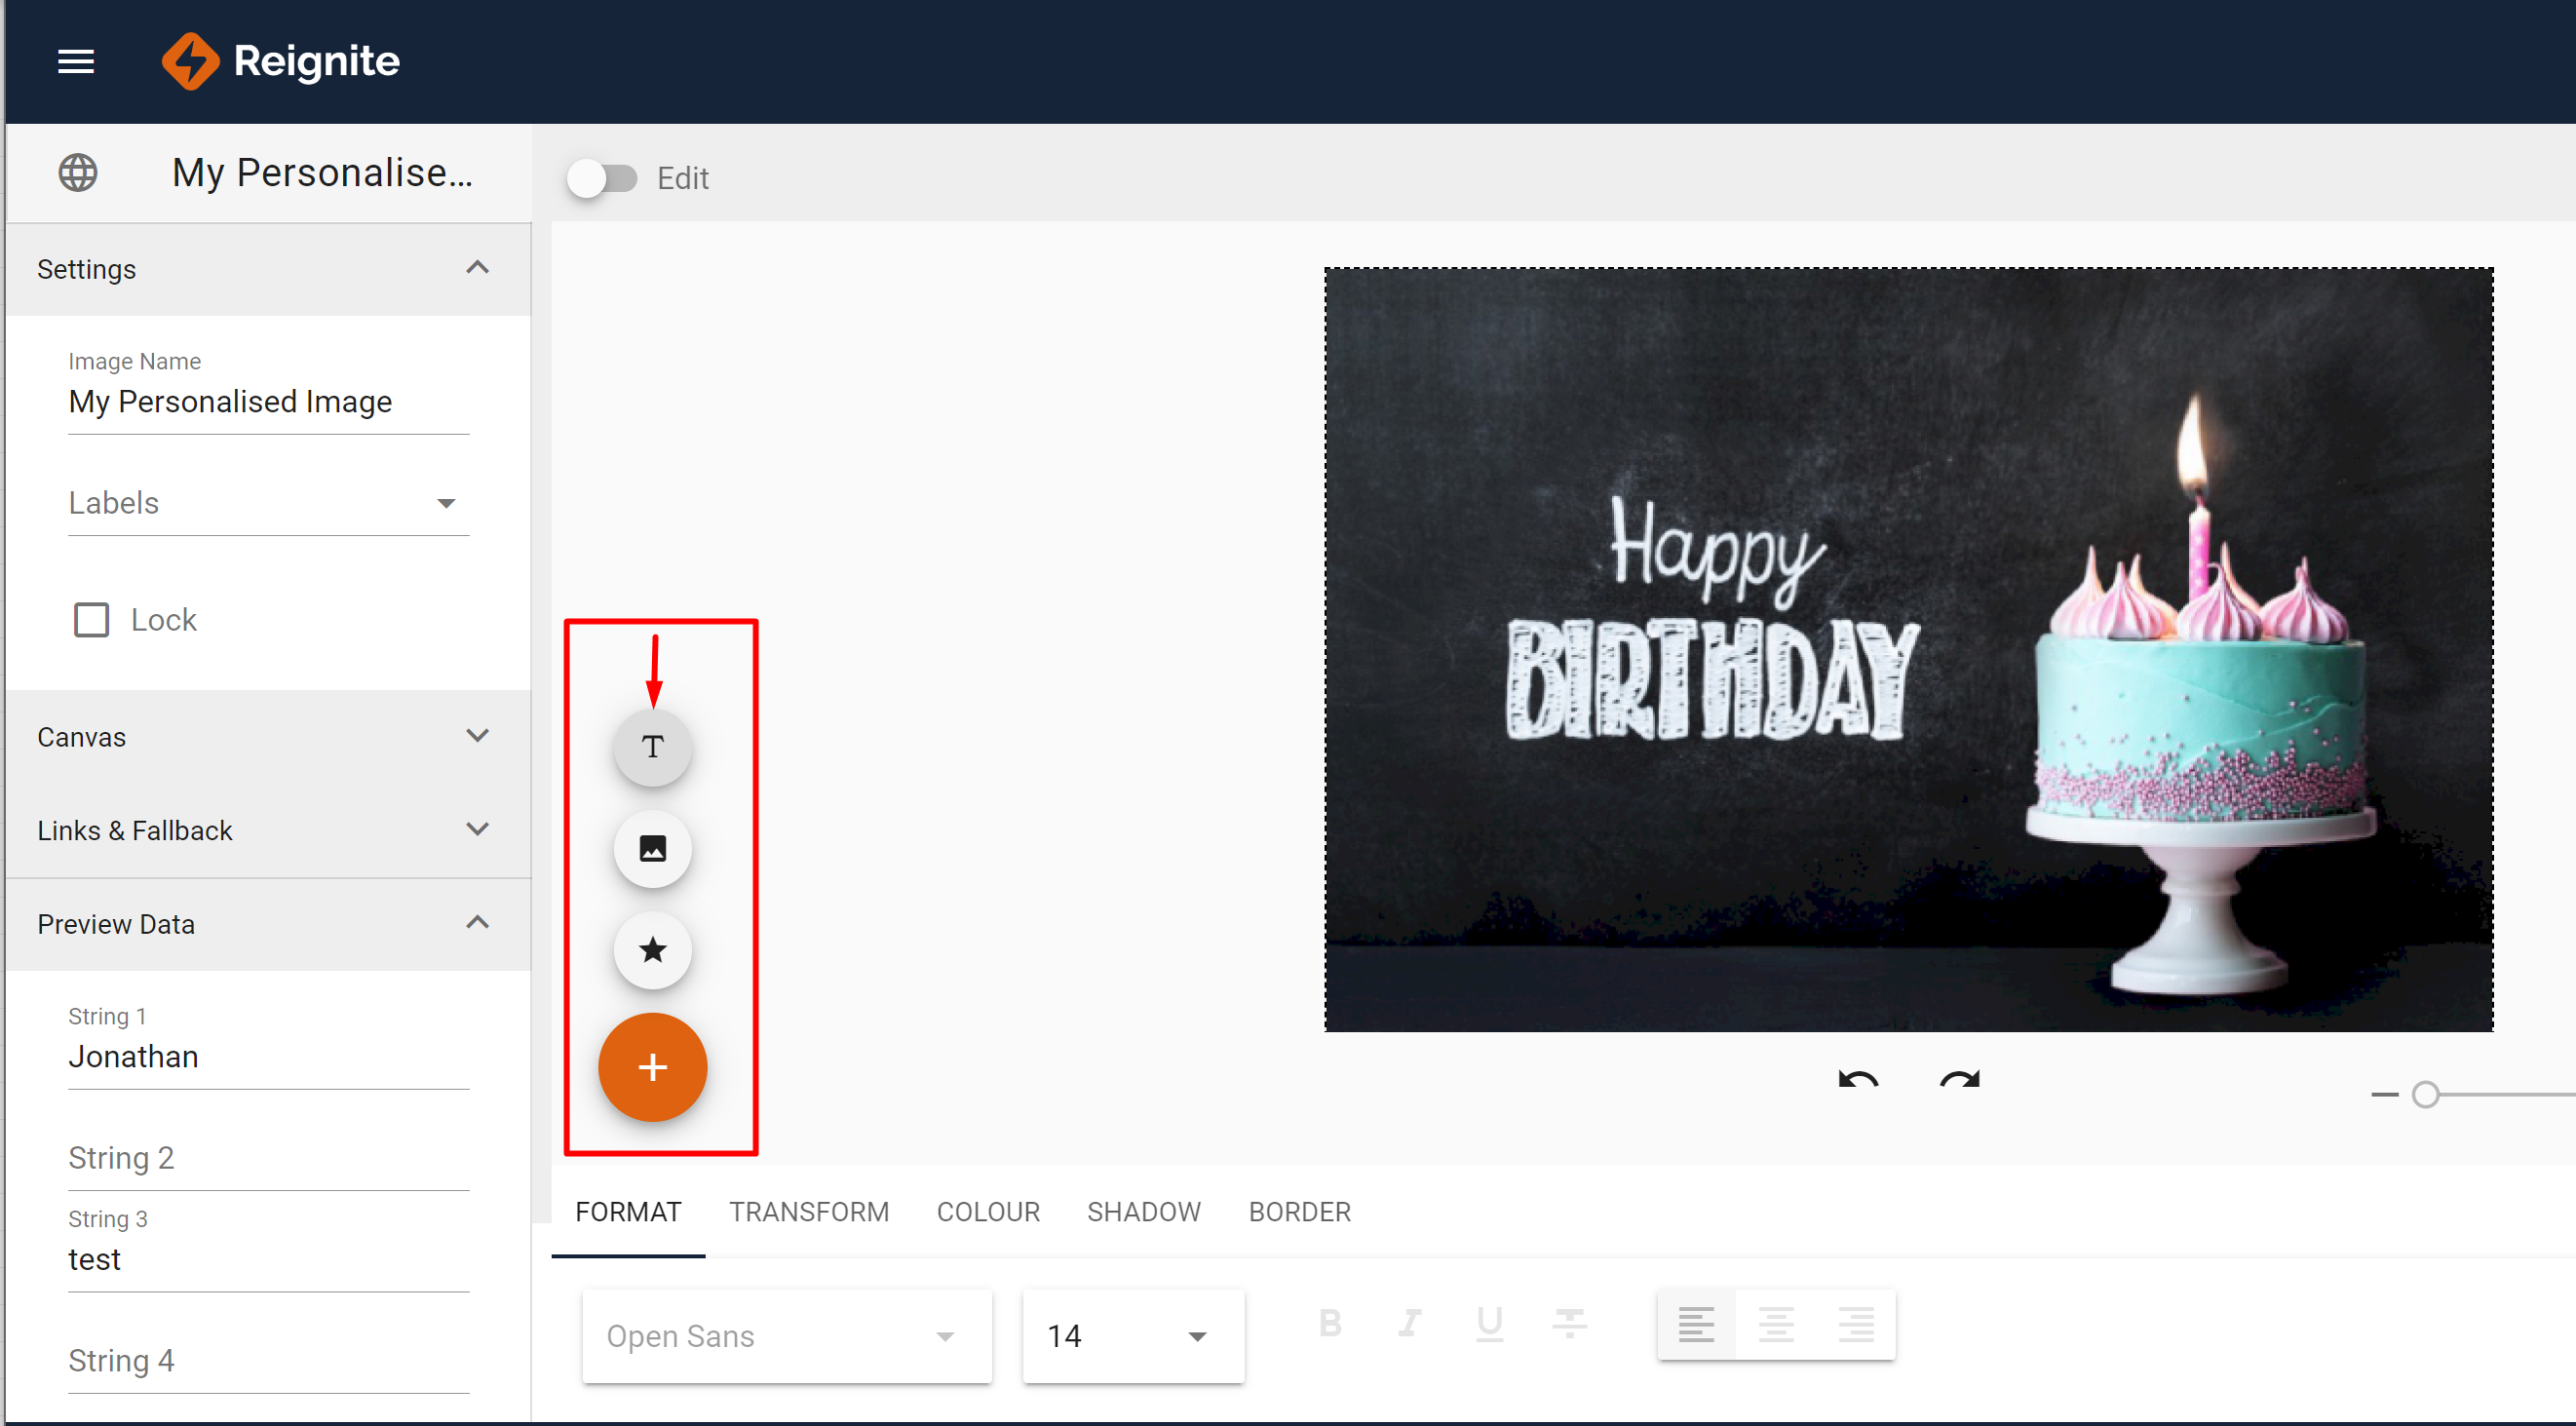
Task: Switch to the TRANSFORM tab
Action: coord(808,1212)
